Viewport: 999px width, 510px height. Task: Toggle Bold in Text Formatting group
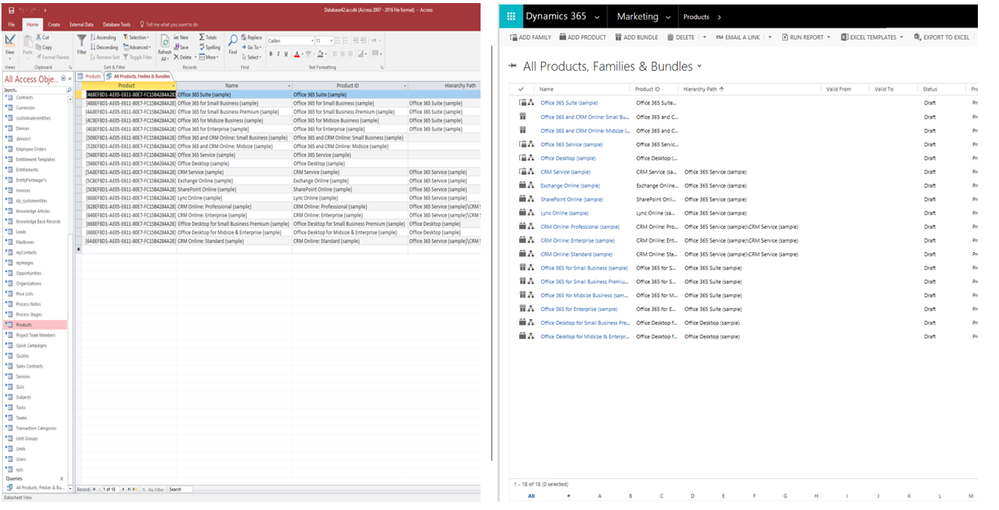coord(270,54)
